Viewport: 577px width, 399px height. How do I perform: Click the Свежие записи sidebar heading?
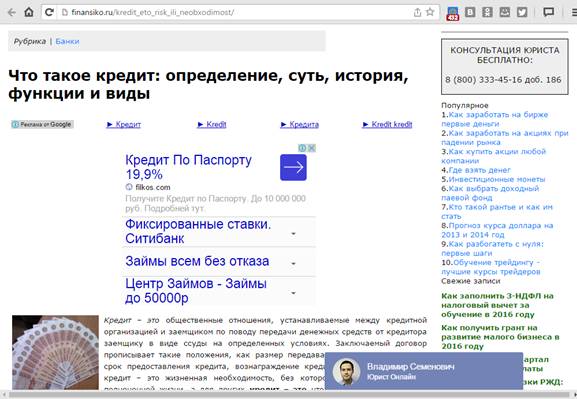click(471, 281)
